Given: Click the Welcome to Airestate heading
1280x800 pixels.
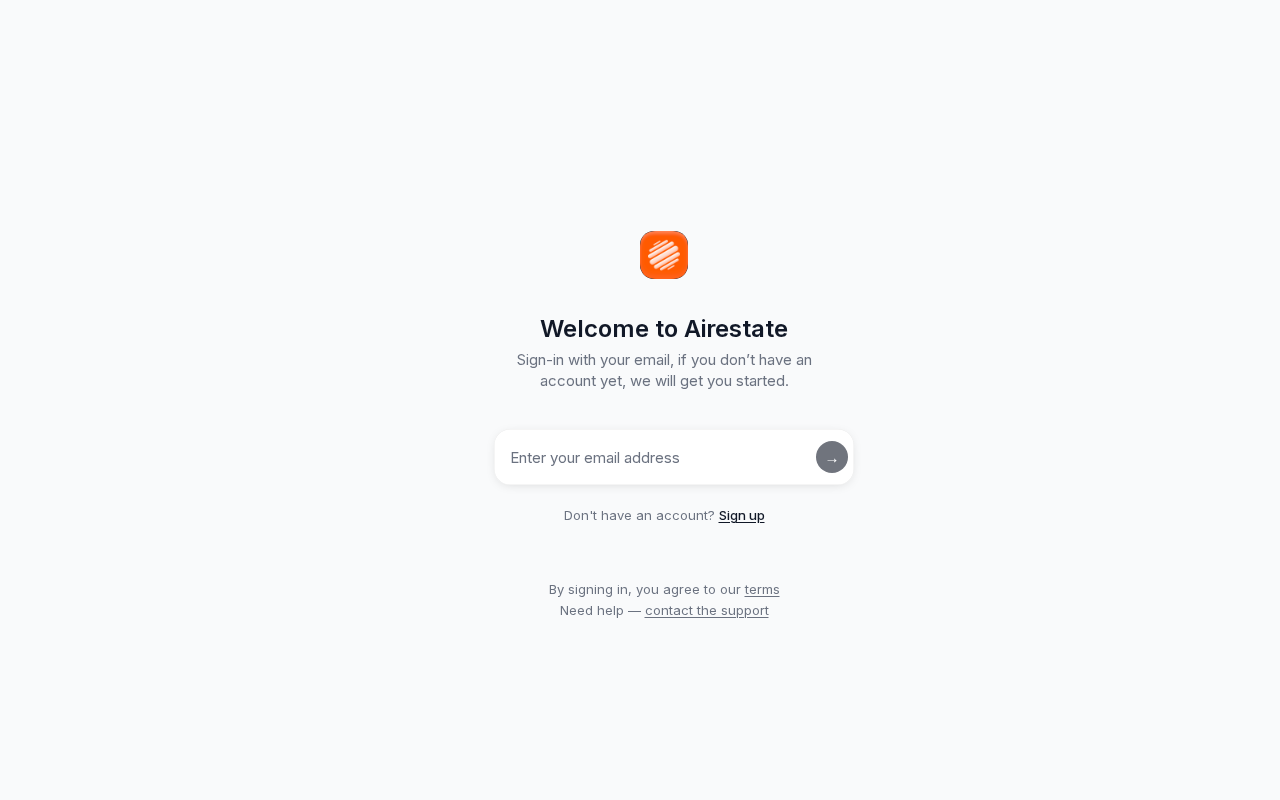Looking at the screenshot, I should [664, 328].
